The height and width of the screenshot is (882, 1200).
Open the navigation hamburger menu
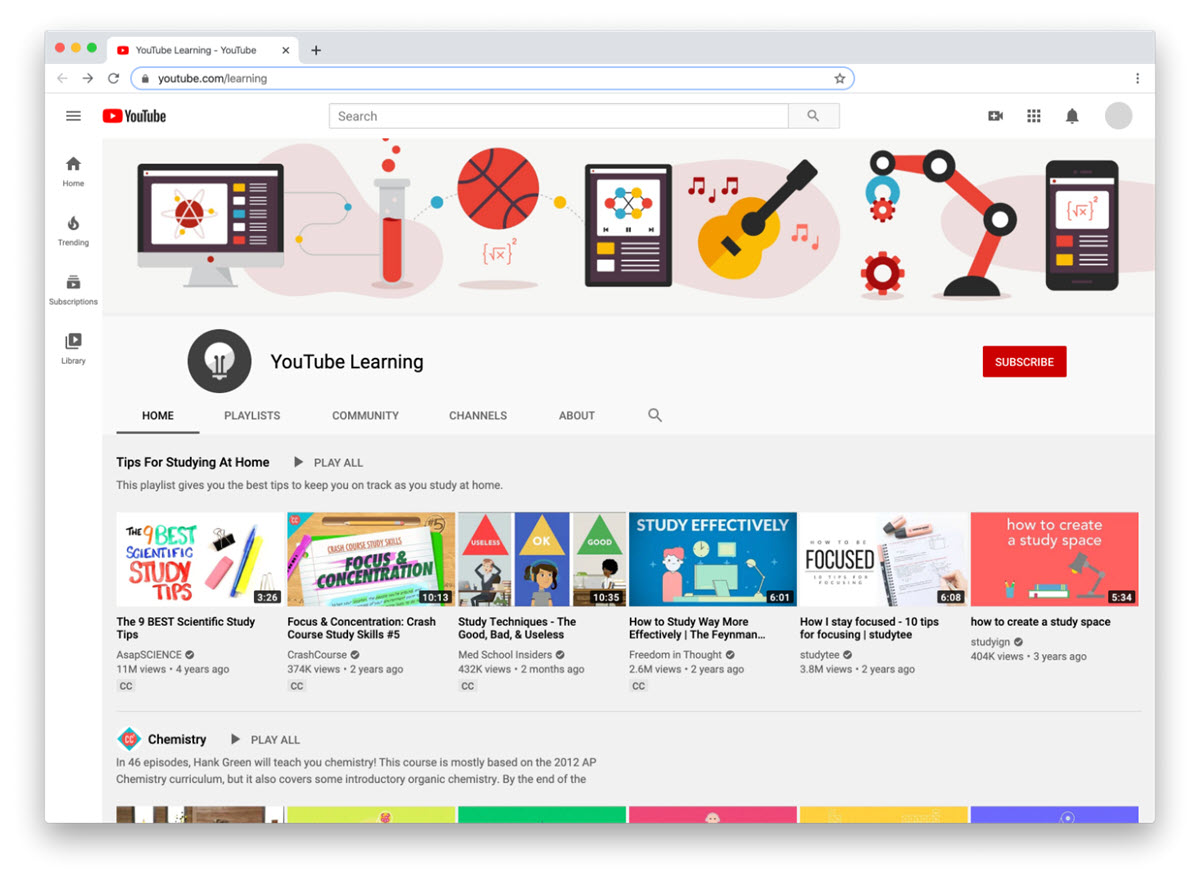tap(73, 115)
